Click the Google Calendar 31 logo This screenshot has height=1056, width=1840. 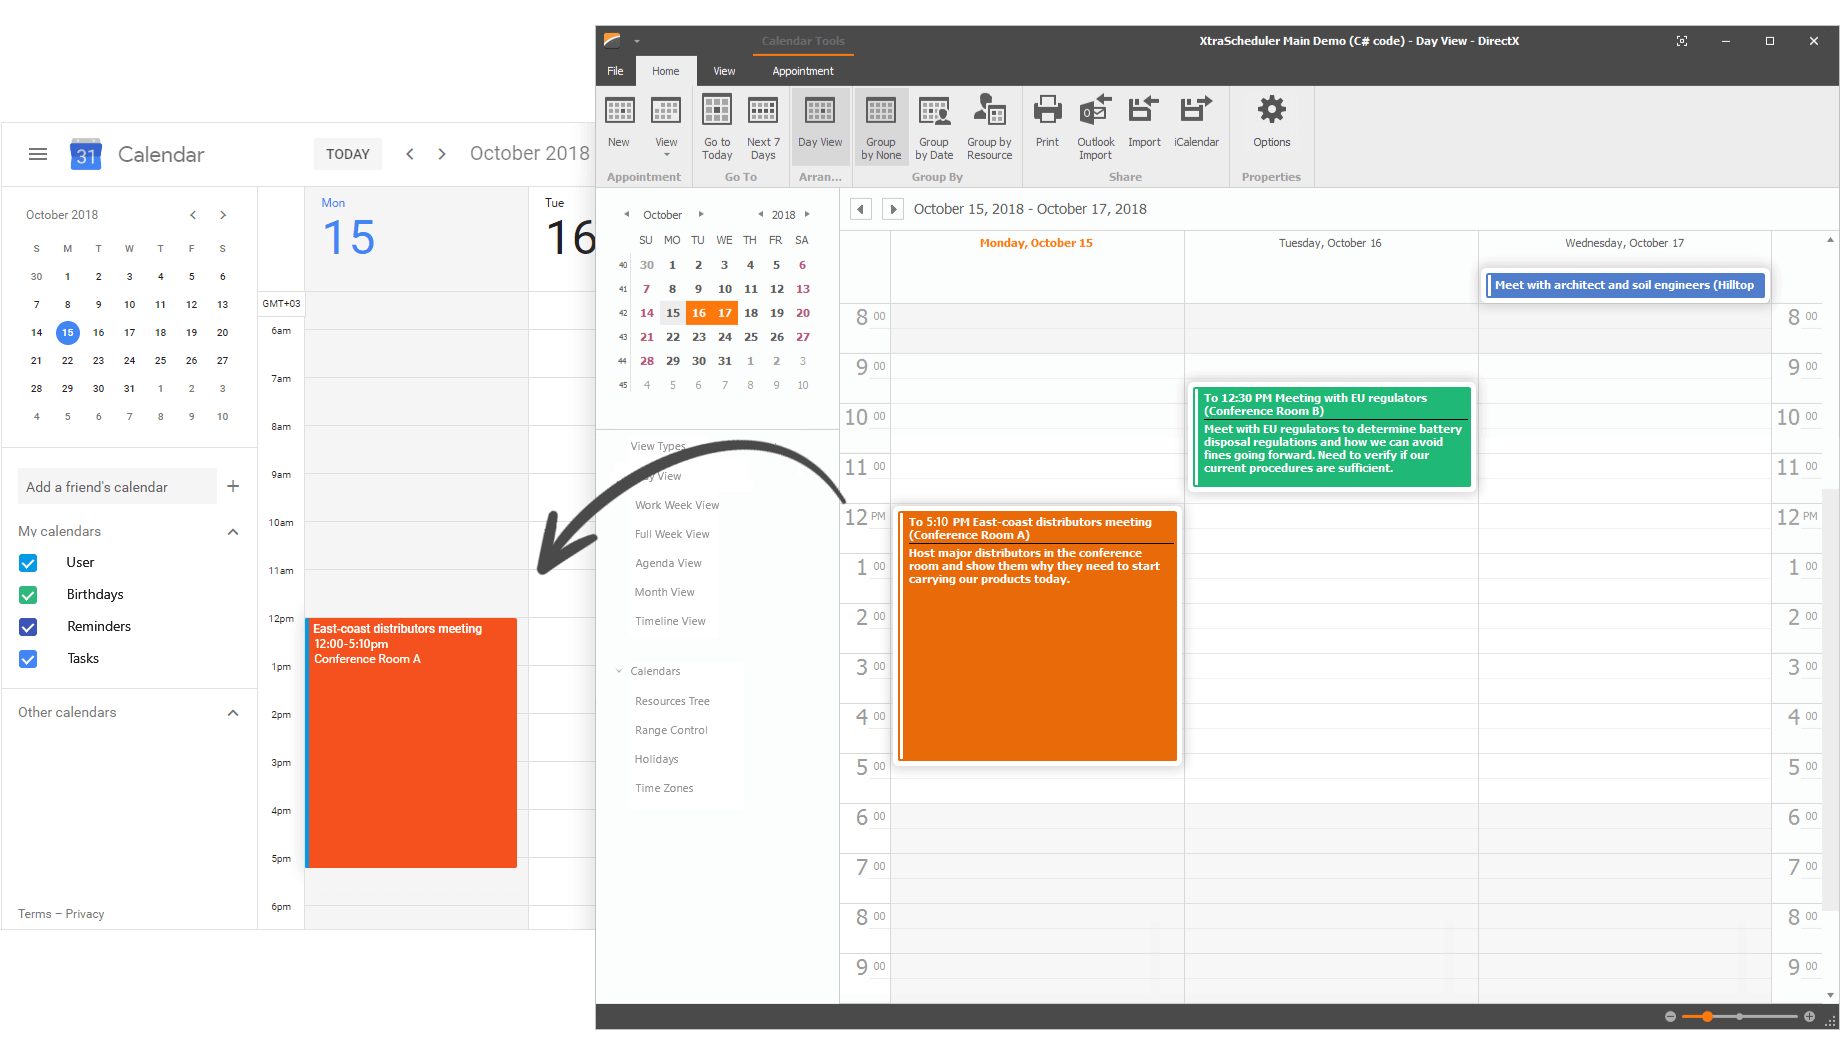point(86,154)
